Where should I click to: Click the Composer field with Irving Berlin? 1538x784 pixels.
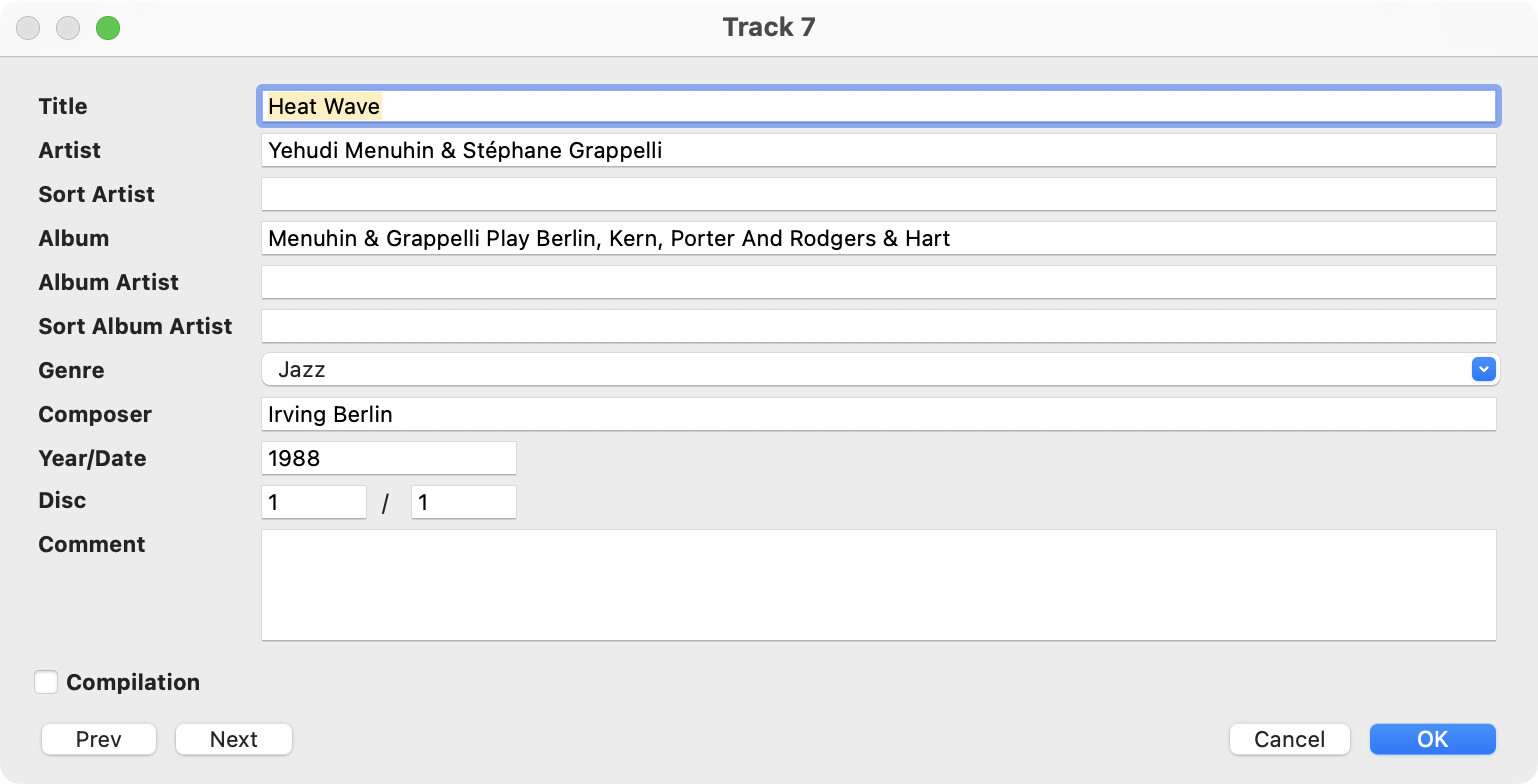879,414
